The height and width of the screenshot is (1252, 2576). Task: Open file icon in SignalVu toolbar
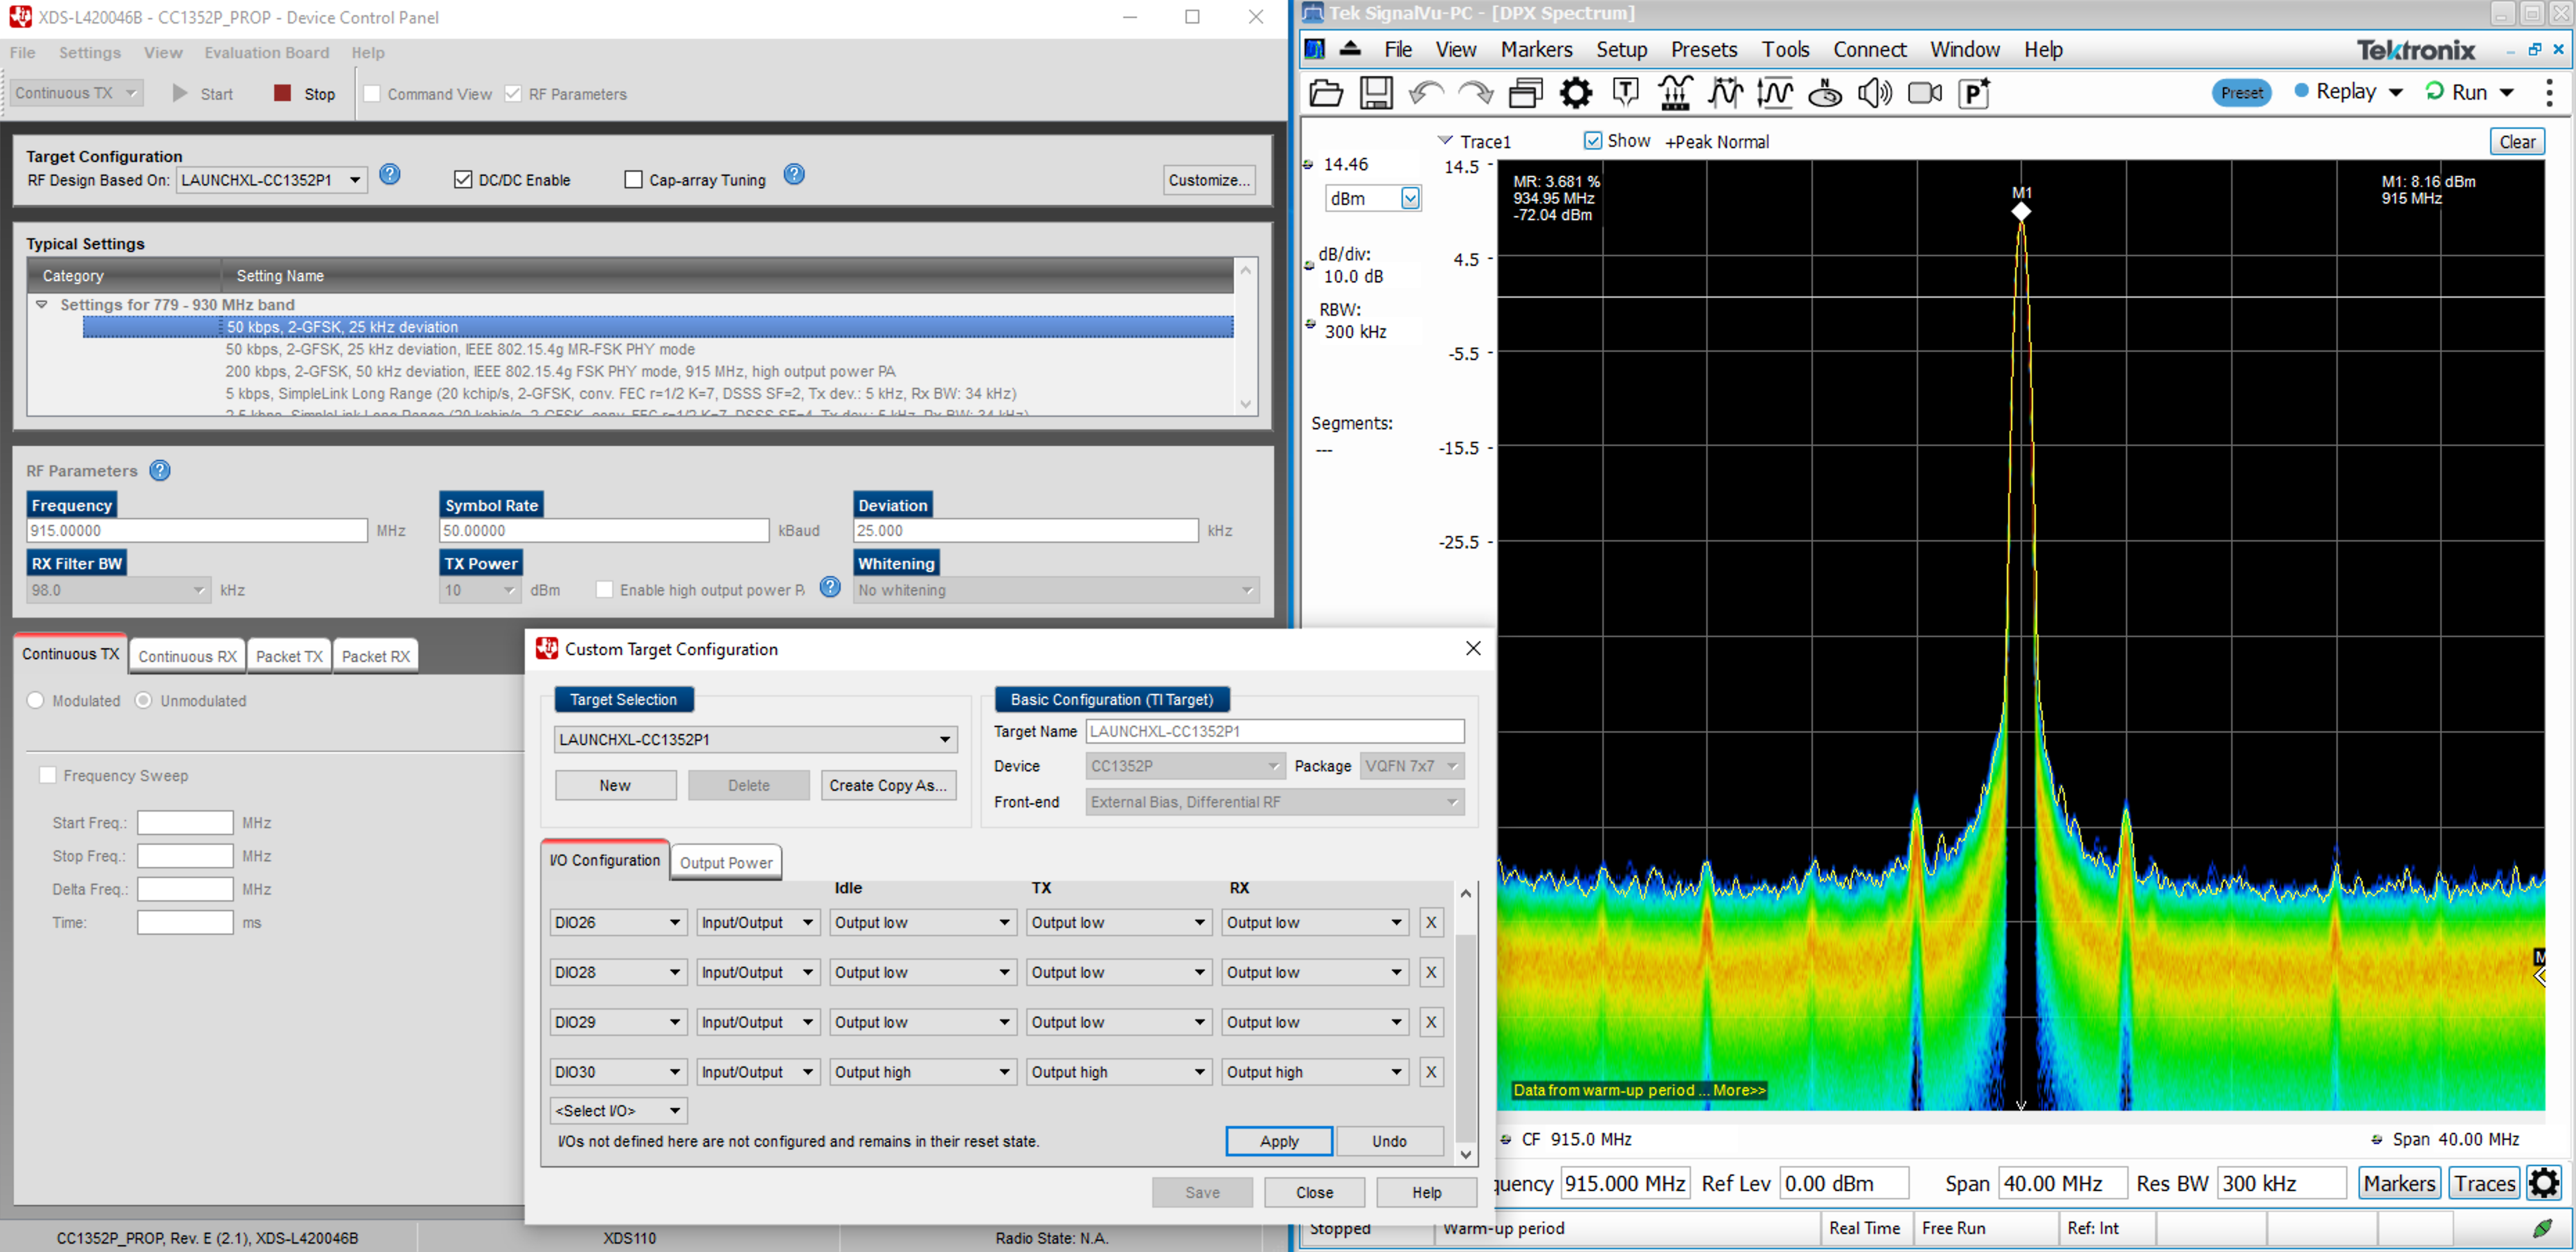[1326, 93]
